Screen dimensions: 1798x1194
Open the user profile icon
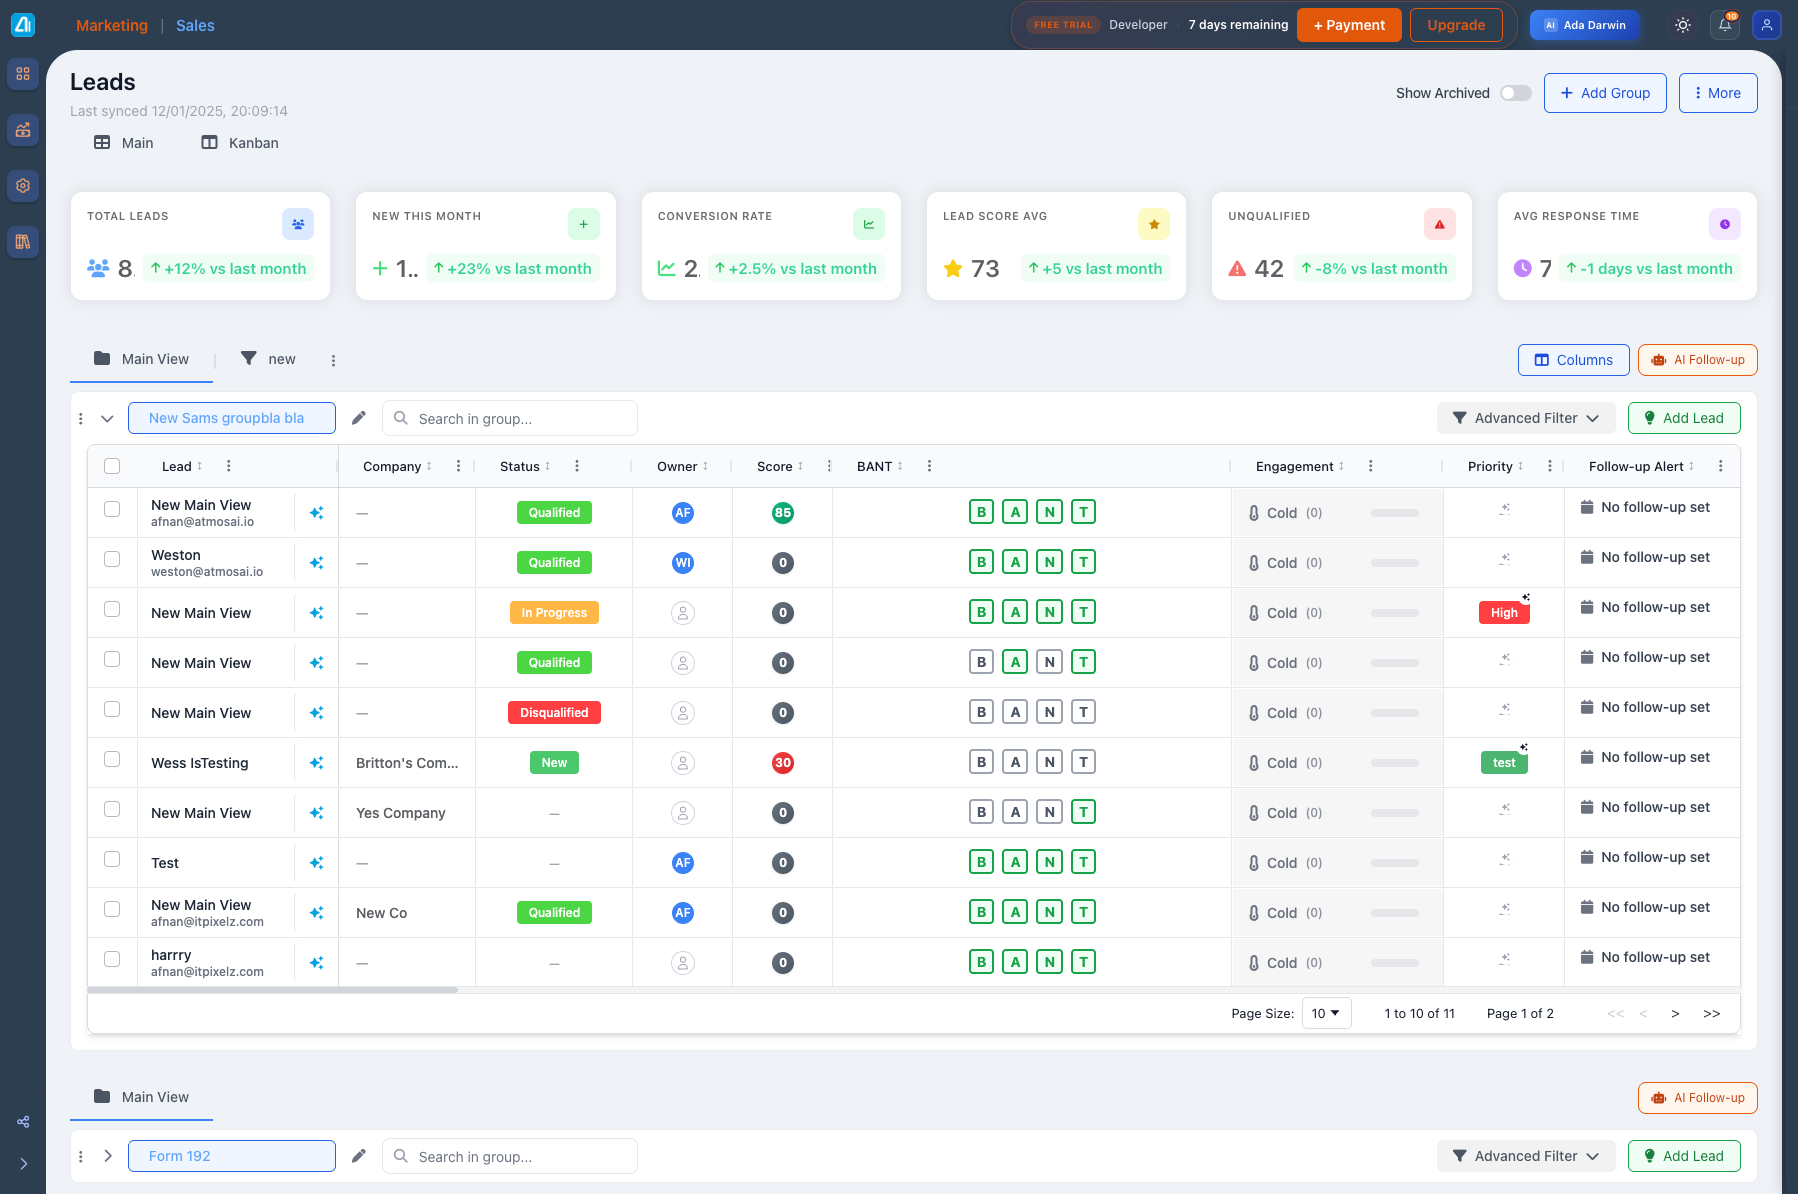(1767, 25)
